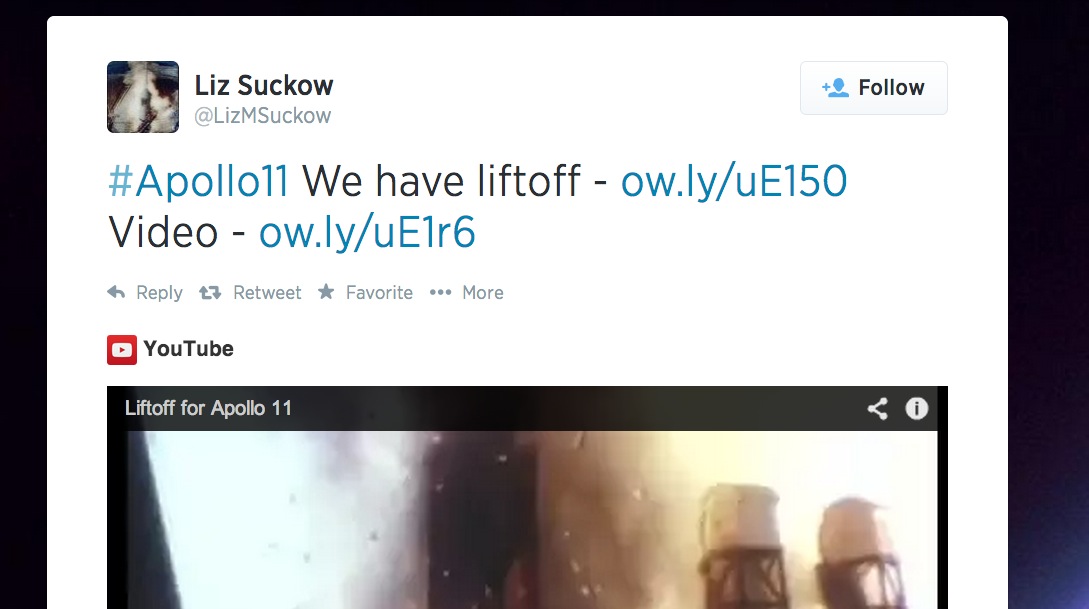
Task: Follow Liz Suckow
Action: pyautogui.click(x=874, y=87)
